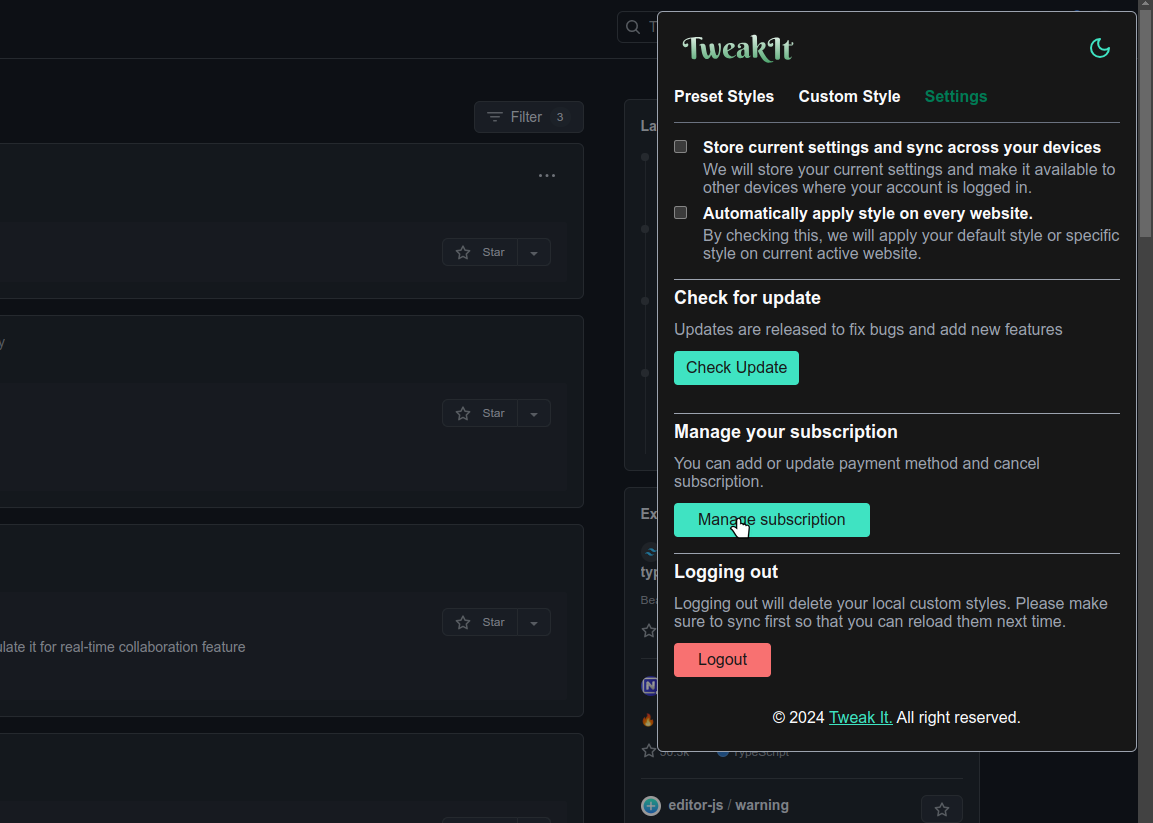The image size is (1153, 823).
Task: Click the search magnifier icon at the top
Action: click(633, 27)
